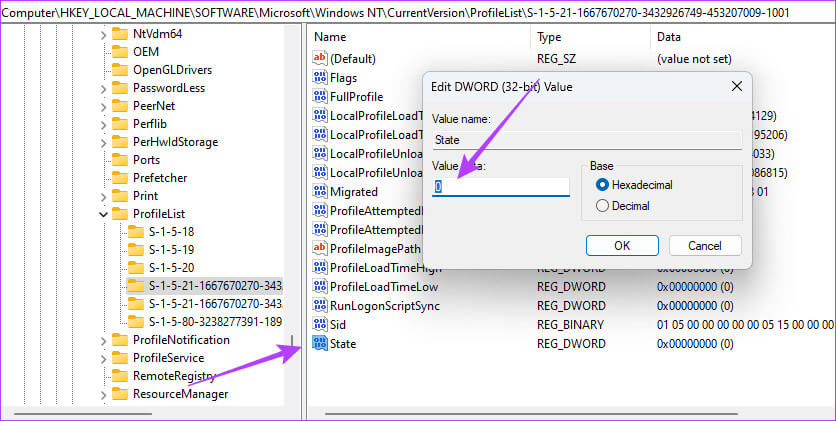Select the Decimal base option
Image resolution: width=836 pixels, height=421 pixels.
[623, 206]
